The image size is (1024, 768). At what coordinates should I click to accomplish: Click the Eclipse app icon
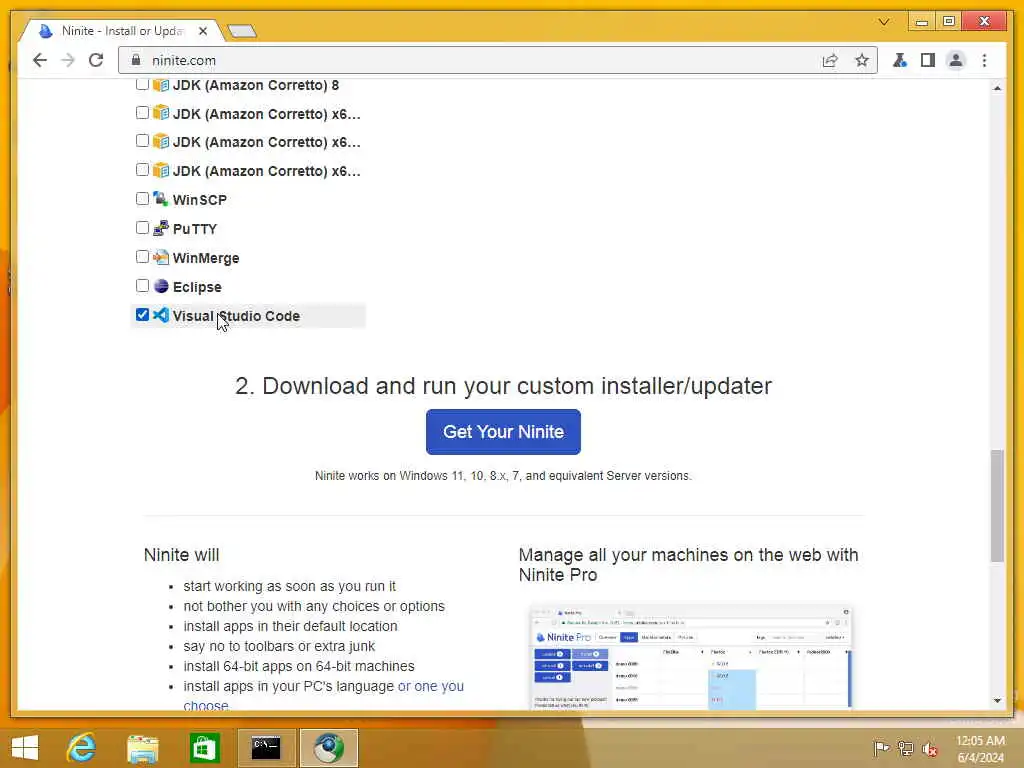tap(161, 286)
